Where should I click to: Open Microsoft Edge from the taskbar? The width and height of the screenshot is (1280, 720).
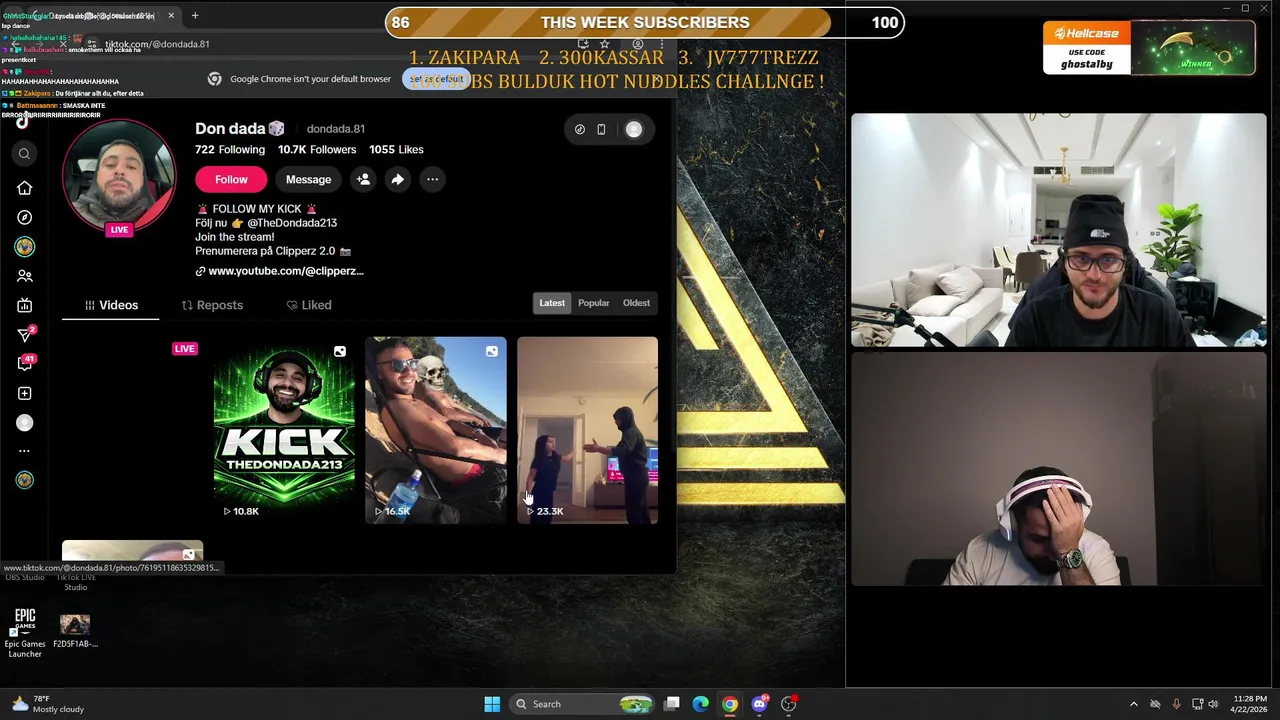point(701,704)
